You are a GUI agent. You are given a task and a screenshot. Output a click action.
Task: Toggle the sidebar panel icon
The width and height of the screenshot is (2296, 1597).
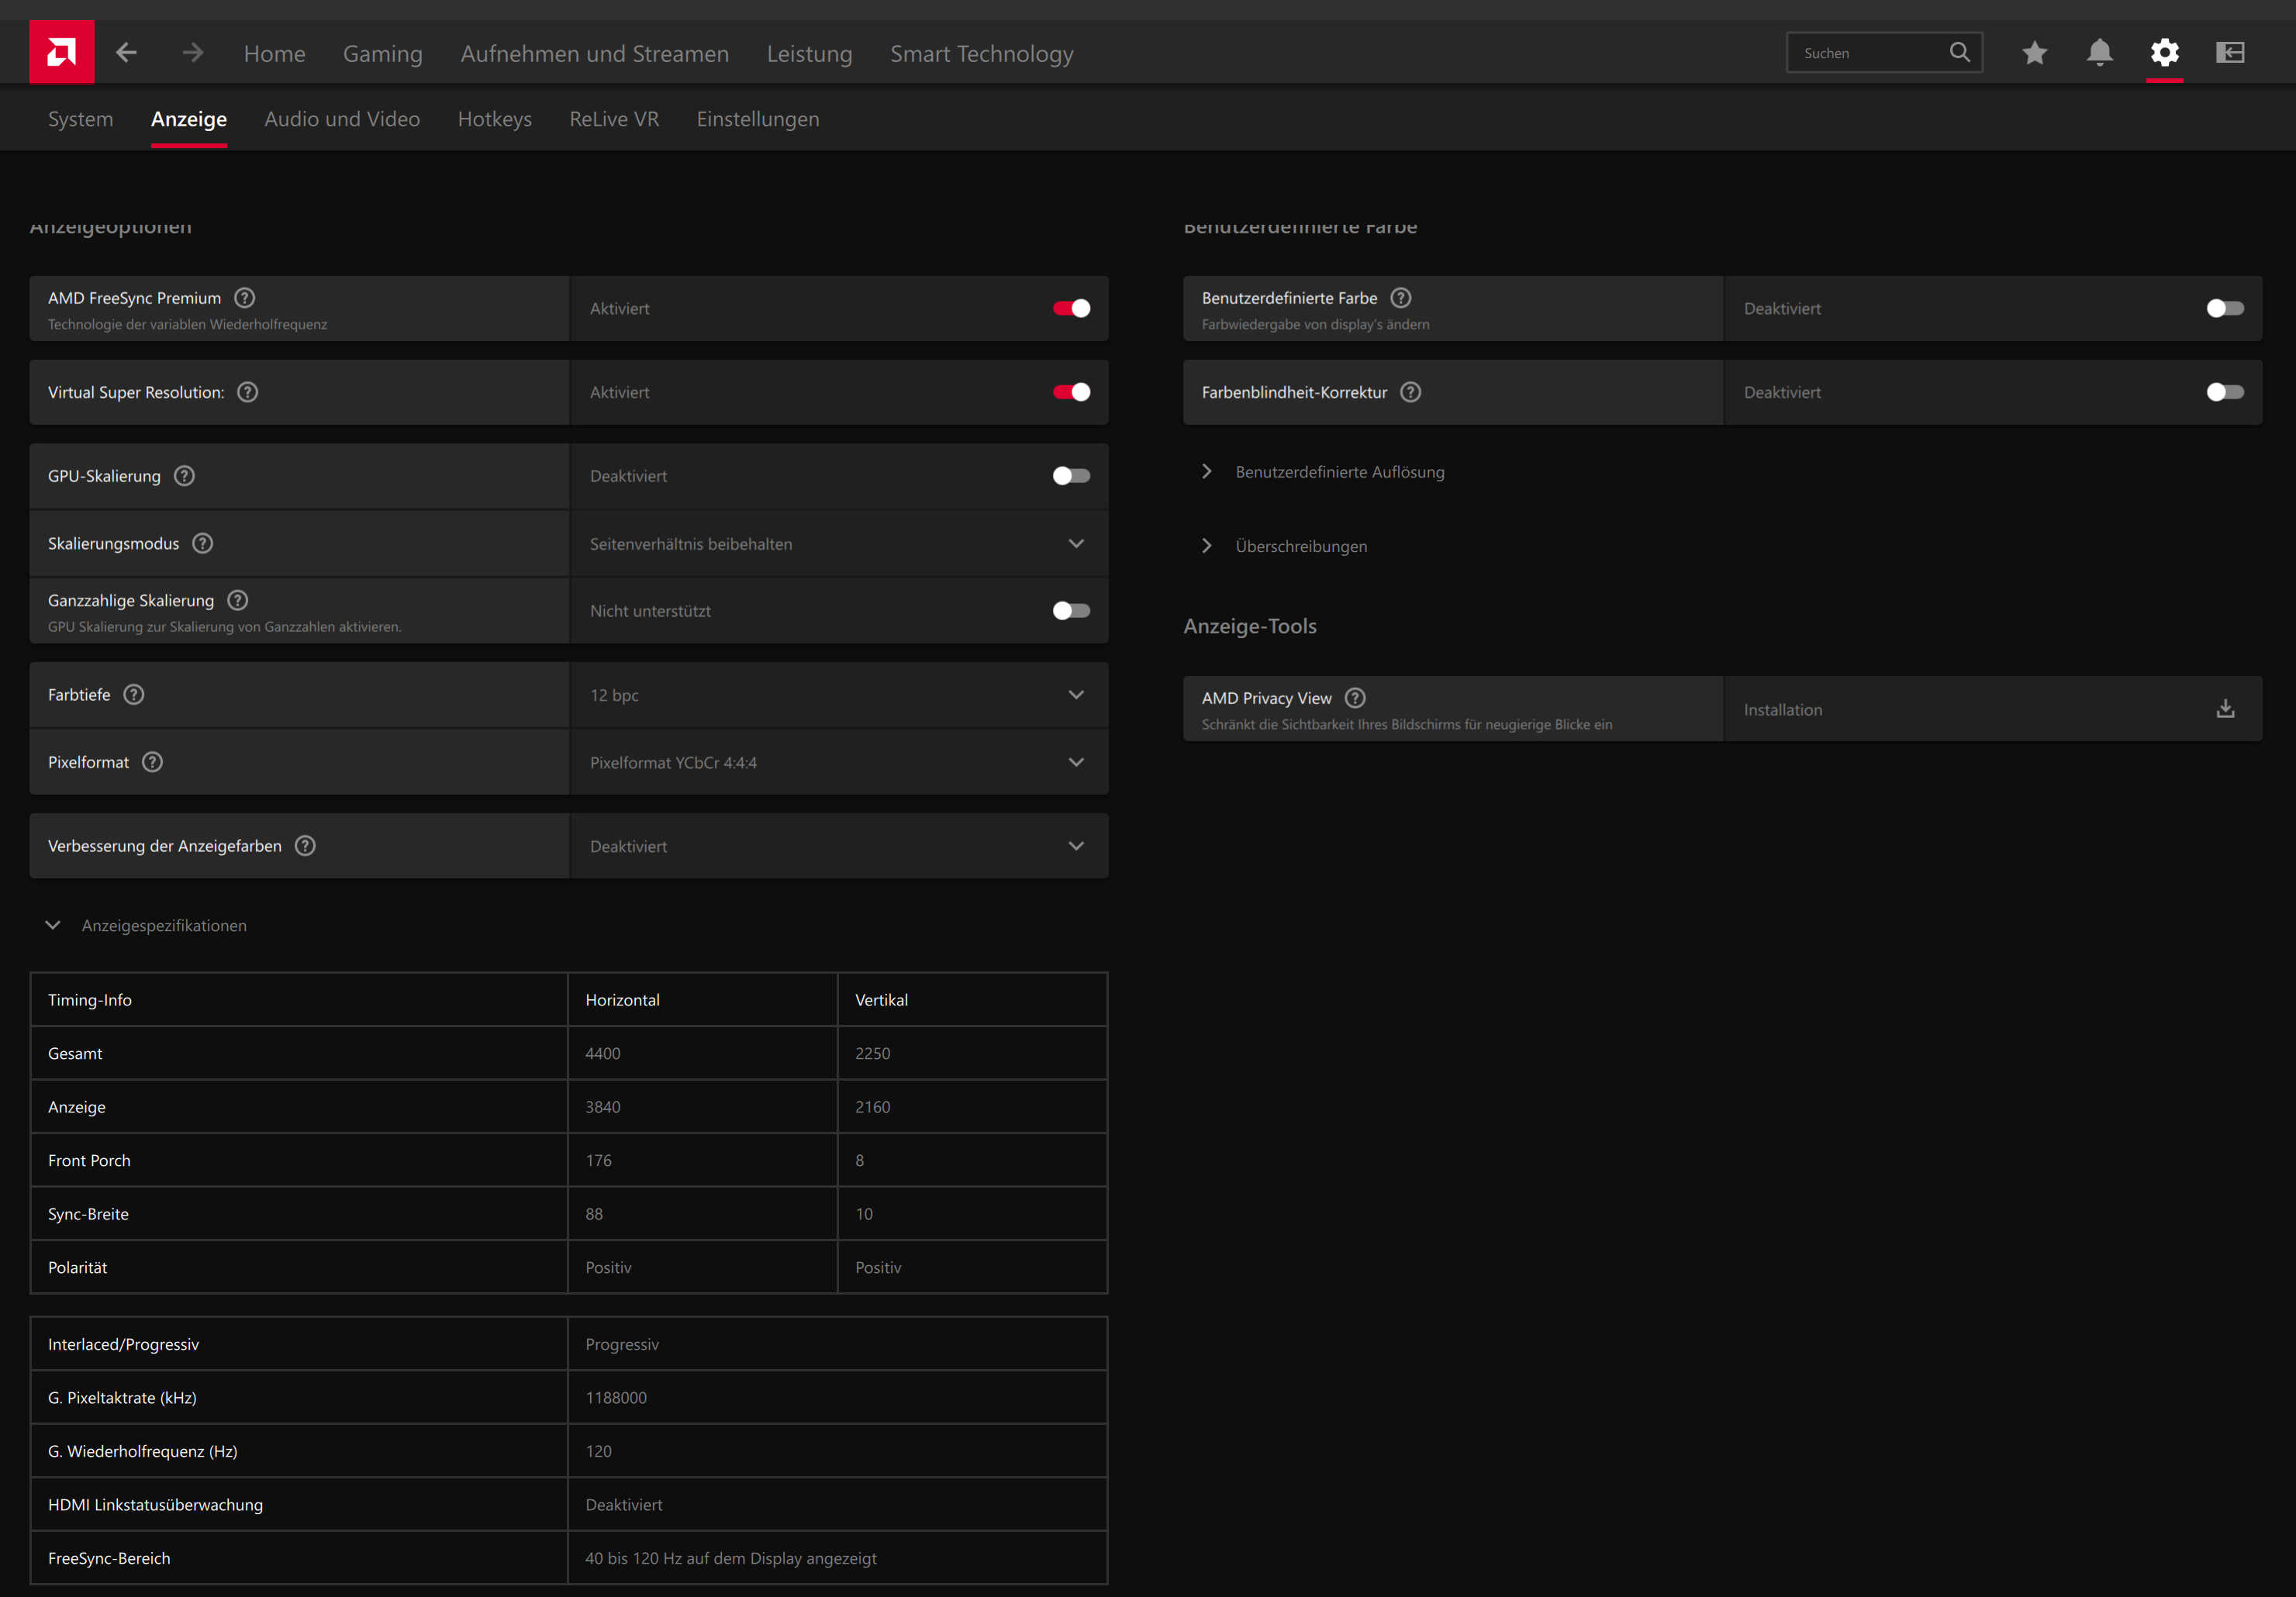tap(2230, 52)
